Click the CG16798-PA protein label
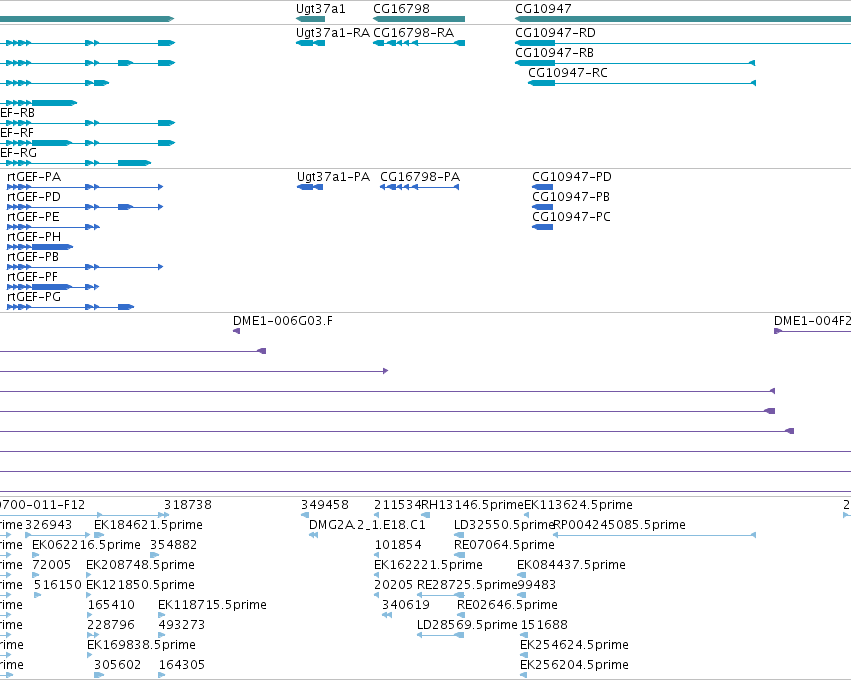Image resolution: width=851 pixels, height=680 pixels. pos(420,177)
